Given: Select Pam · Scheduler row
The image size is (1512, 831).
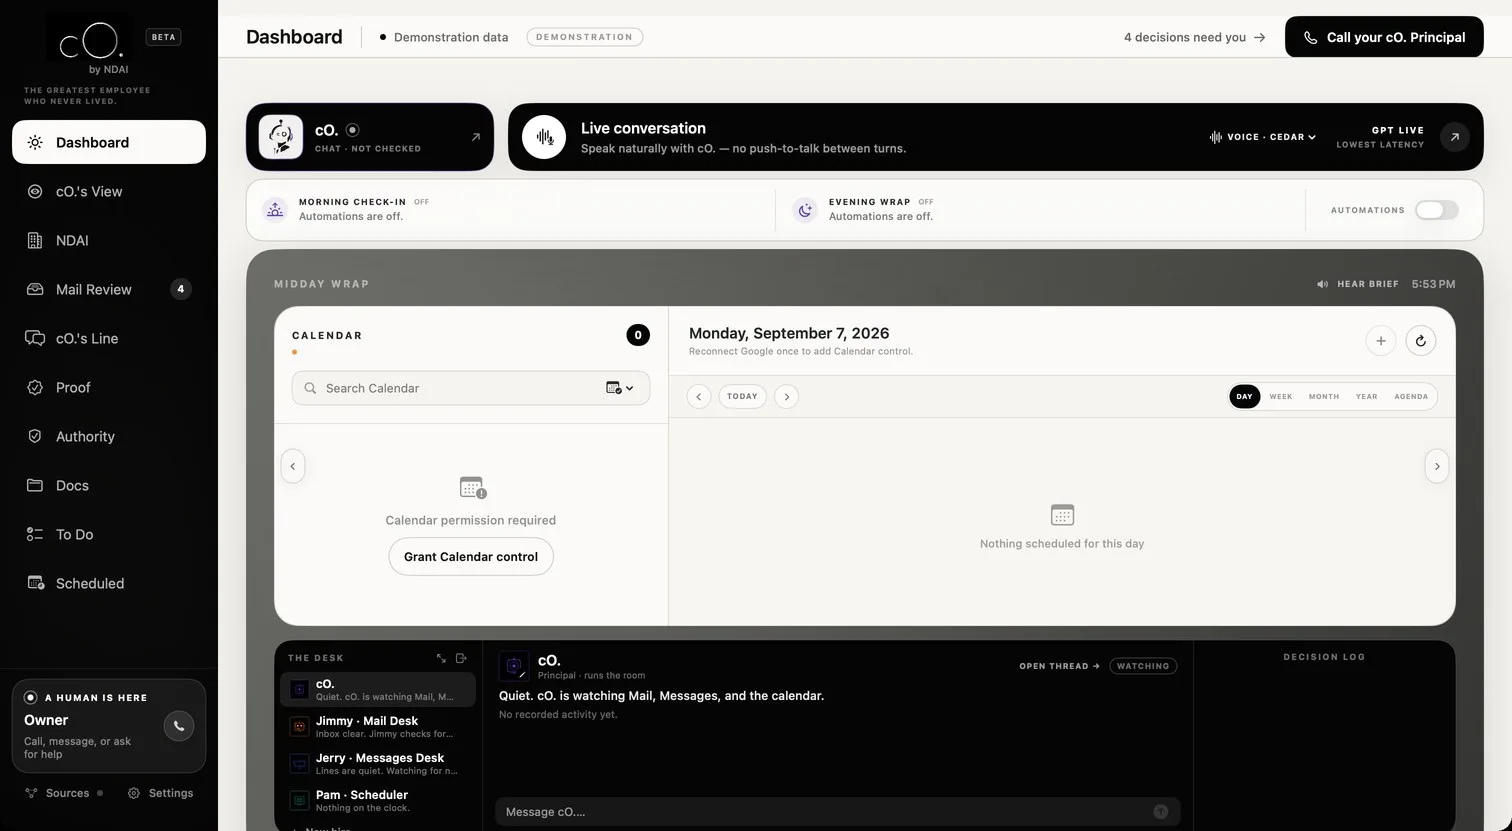Looking at the screenshot, I should pos(378,801).
